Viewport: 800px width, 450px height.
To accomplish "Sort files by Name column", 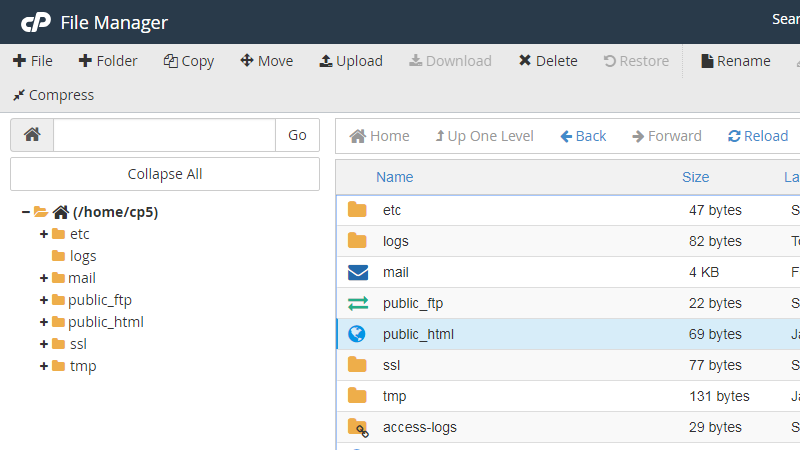I will [x=394, y=177].
